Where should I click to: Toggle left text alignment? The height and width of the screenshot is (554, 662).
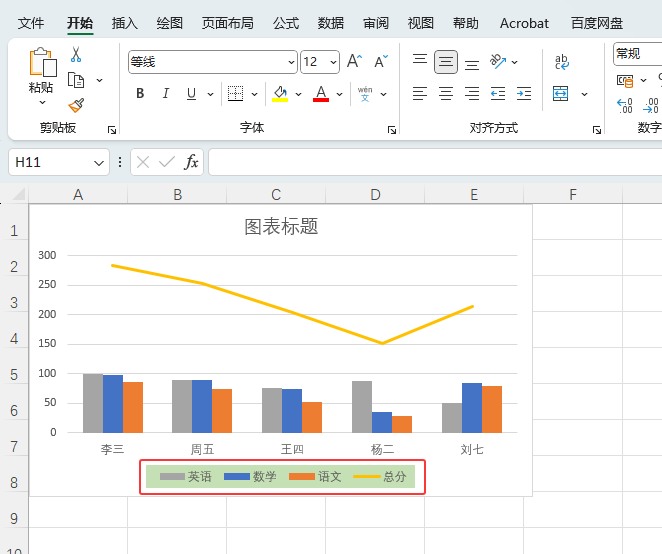[x=420, y=93]
